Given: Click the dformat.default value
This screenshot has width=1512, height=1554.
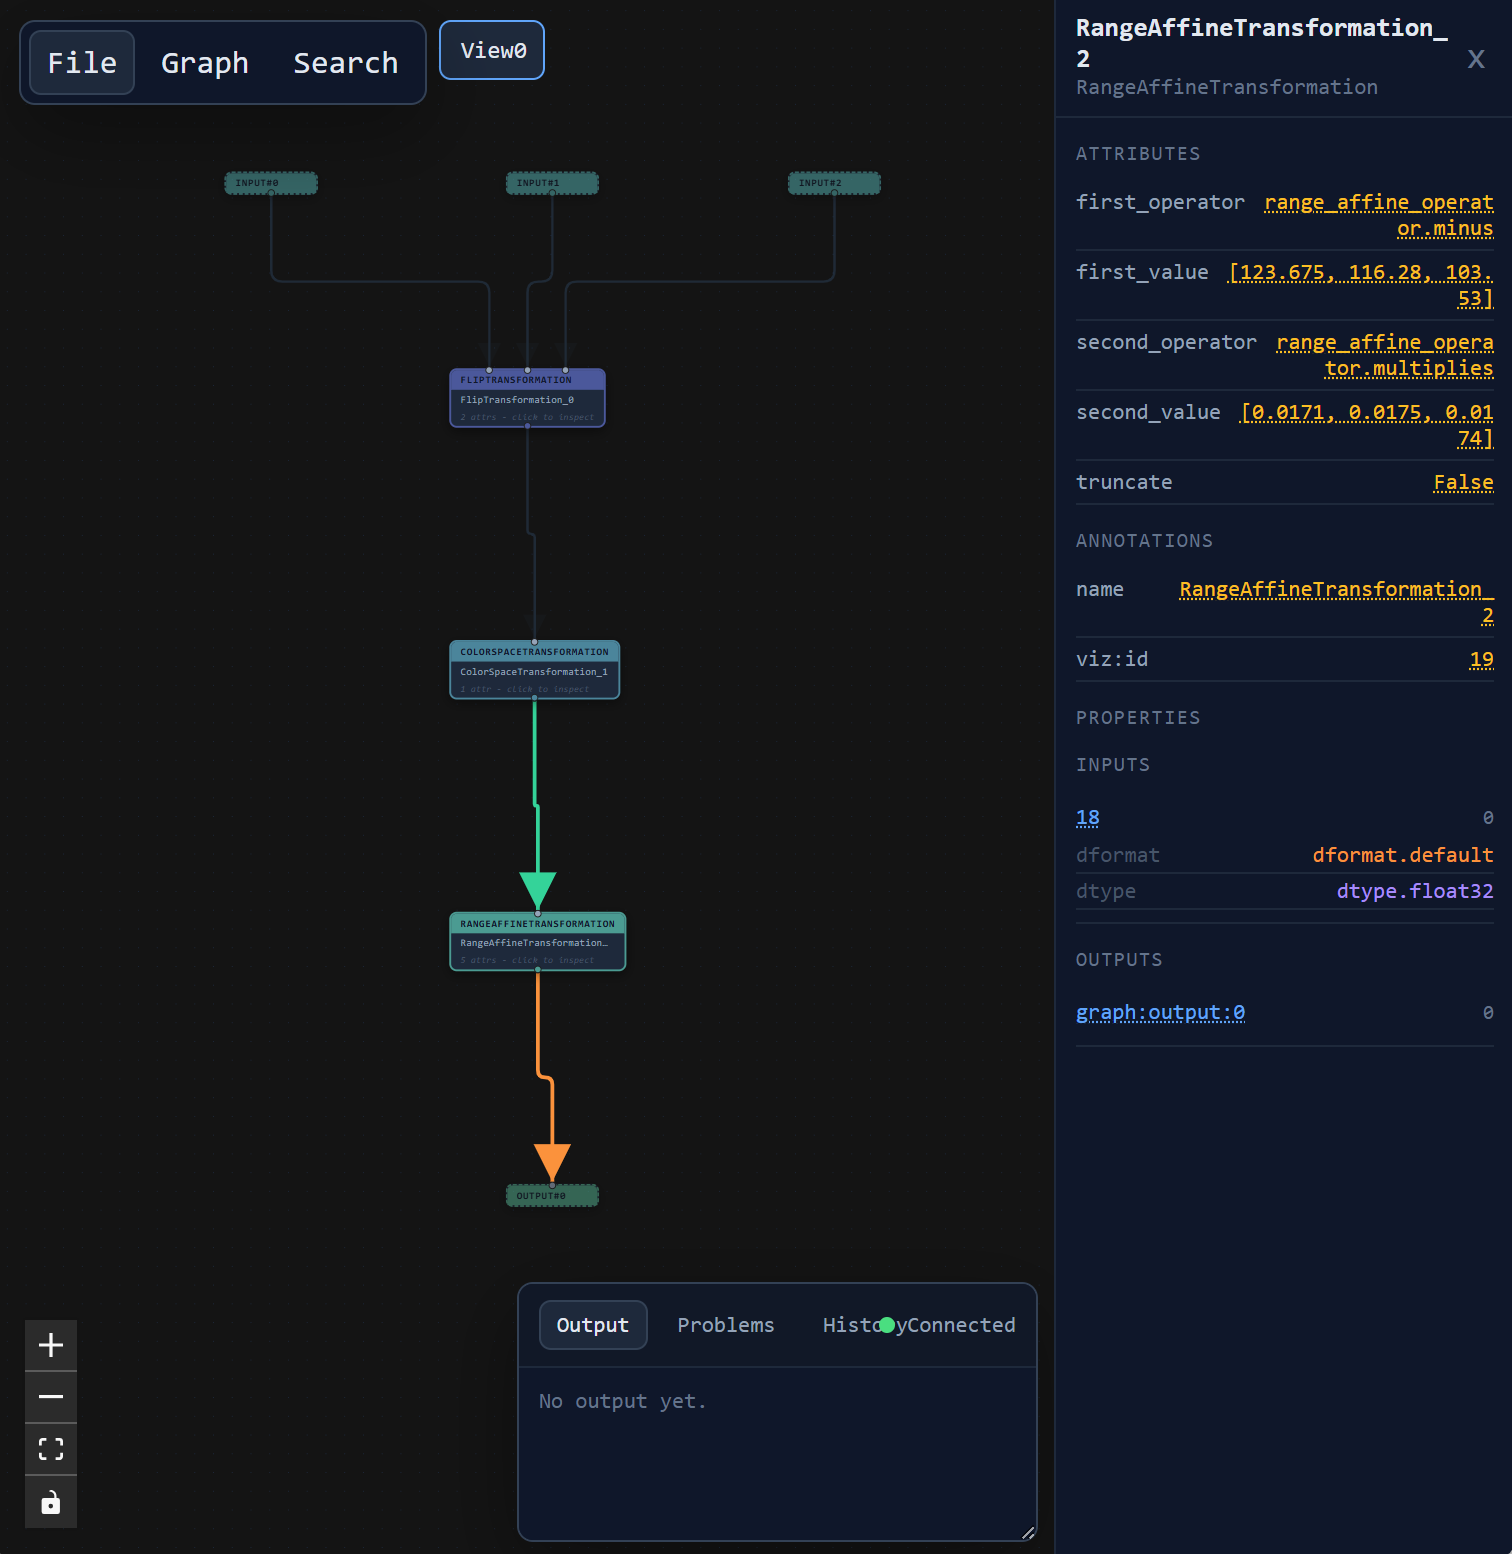Looking at the screenshot, I should [1403, 855].
